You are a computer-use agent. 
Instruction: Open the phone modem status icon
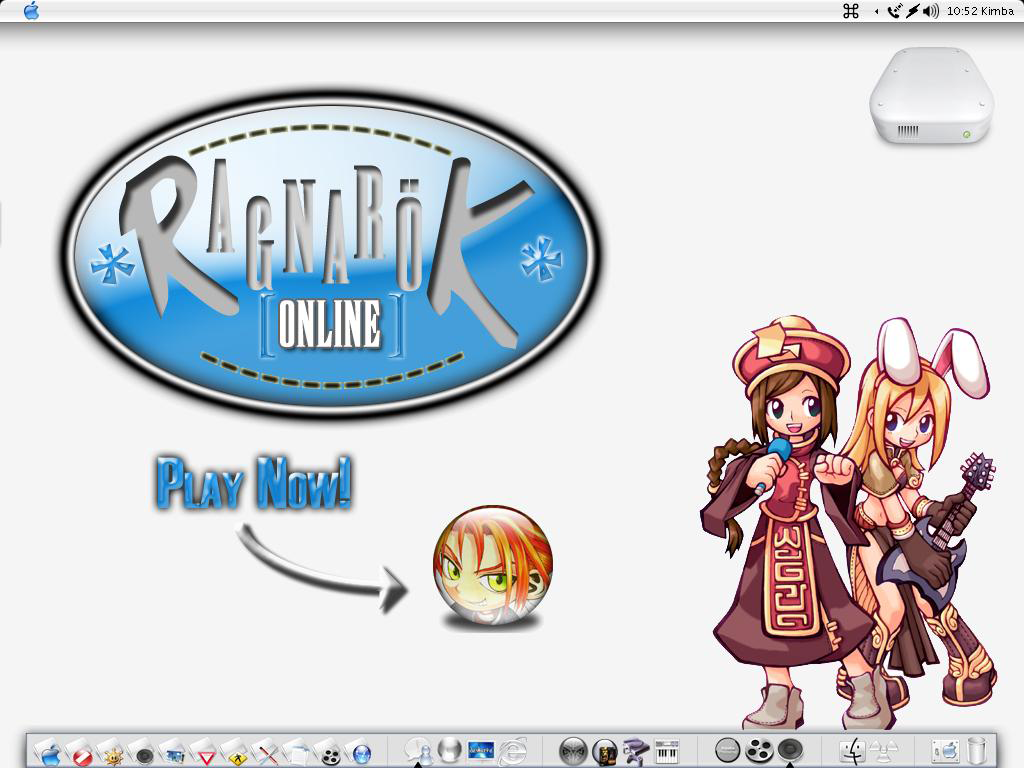(x=894, y=11)
